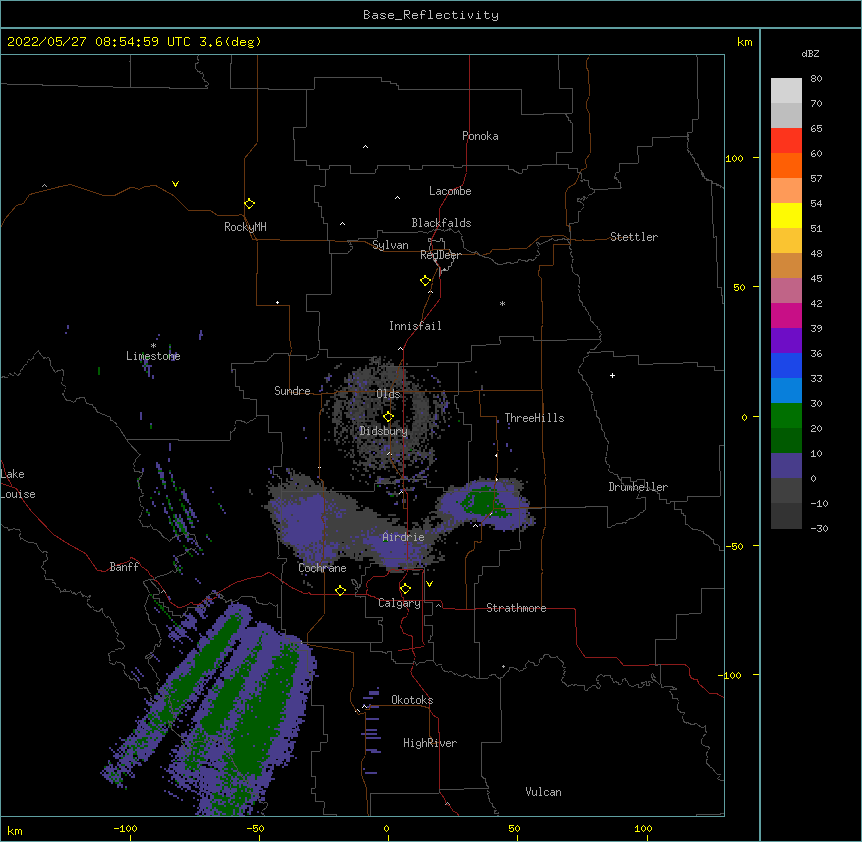Click the Airdrie city label
Screen dimensions: 862x842
tap(403, 537)
